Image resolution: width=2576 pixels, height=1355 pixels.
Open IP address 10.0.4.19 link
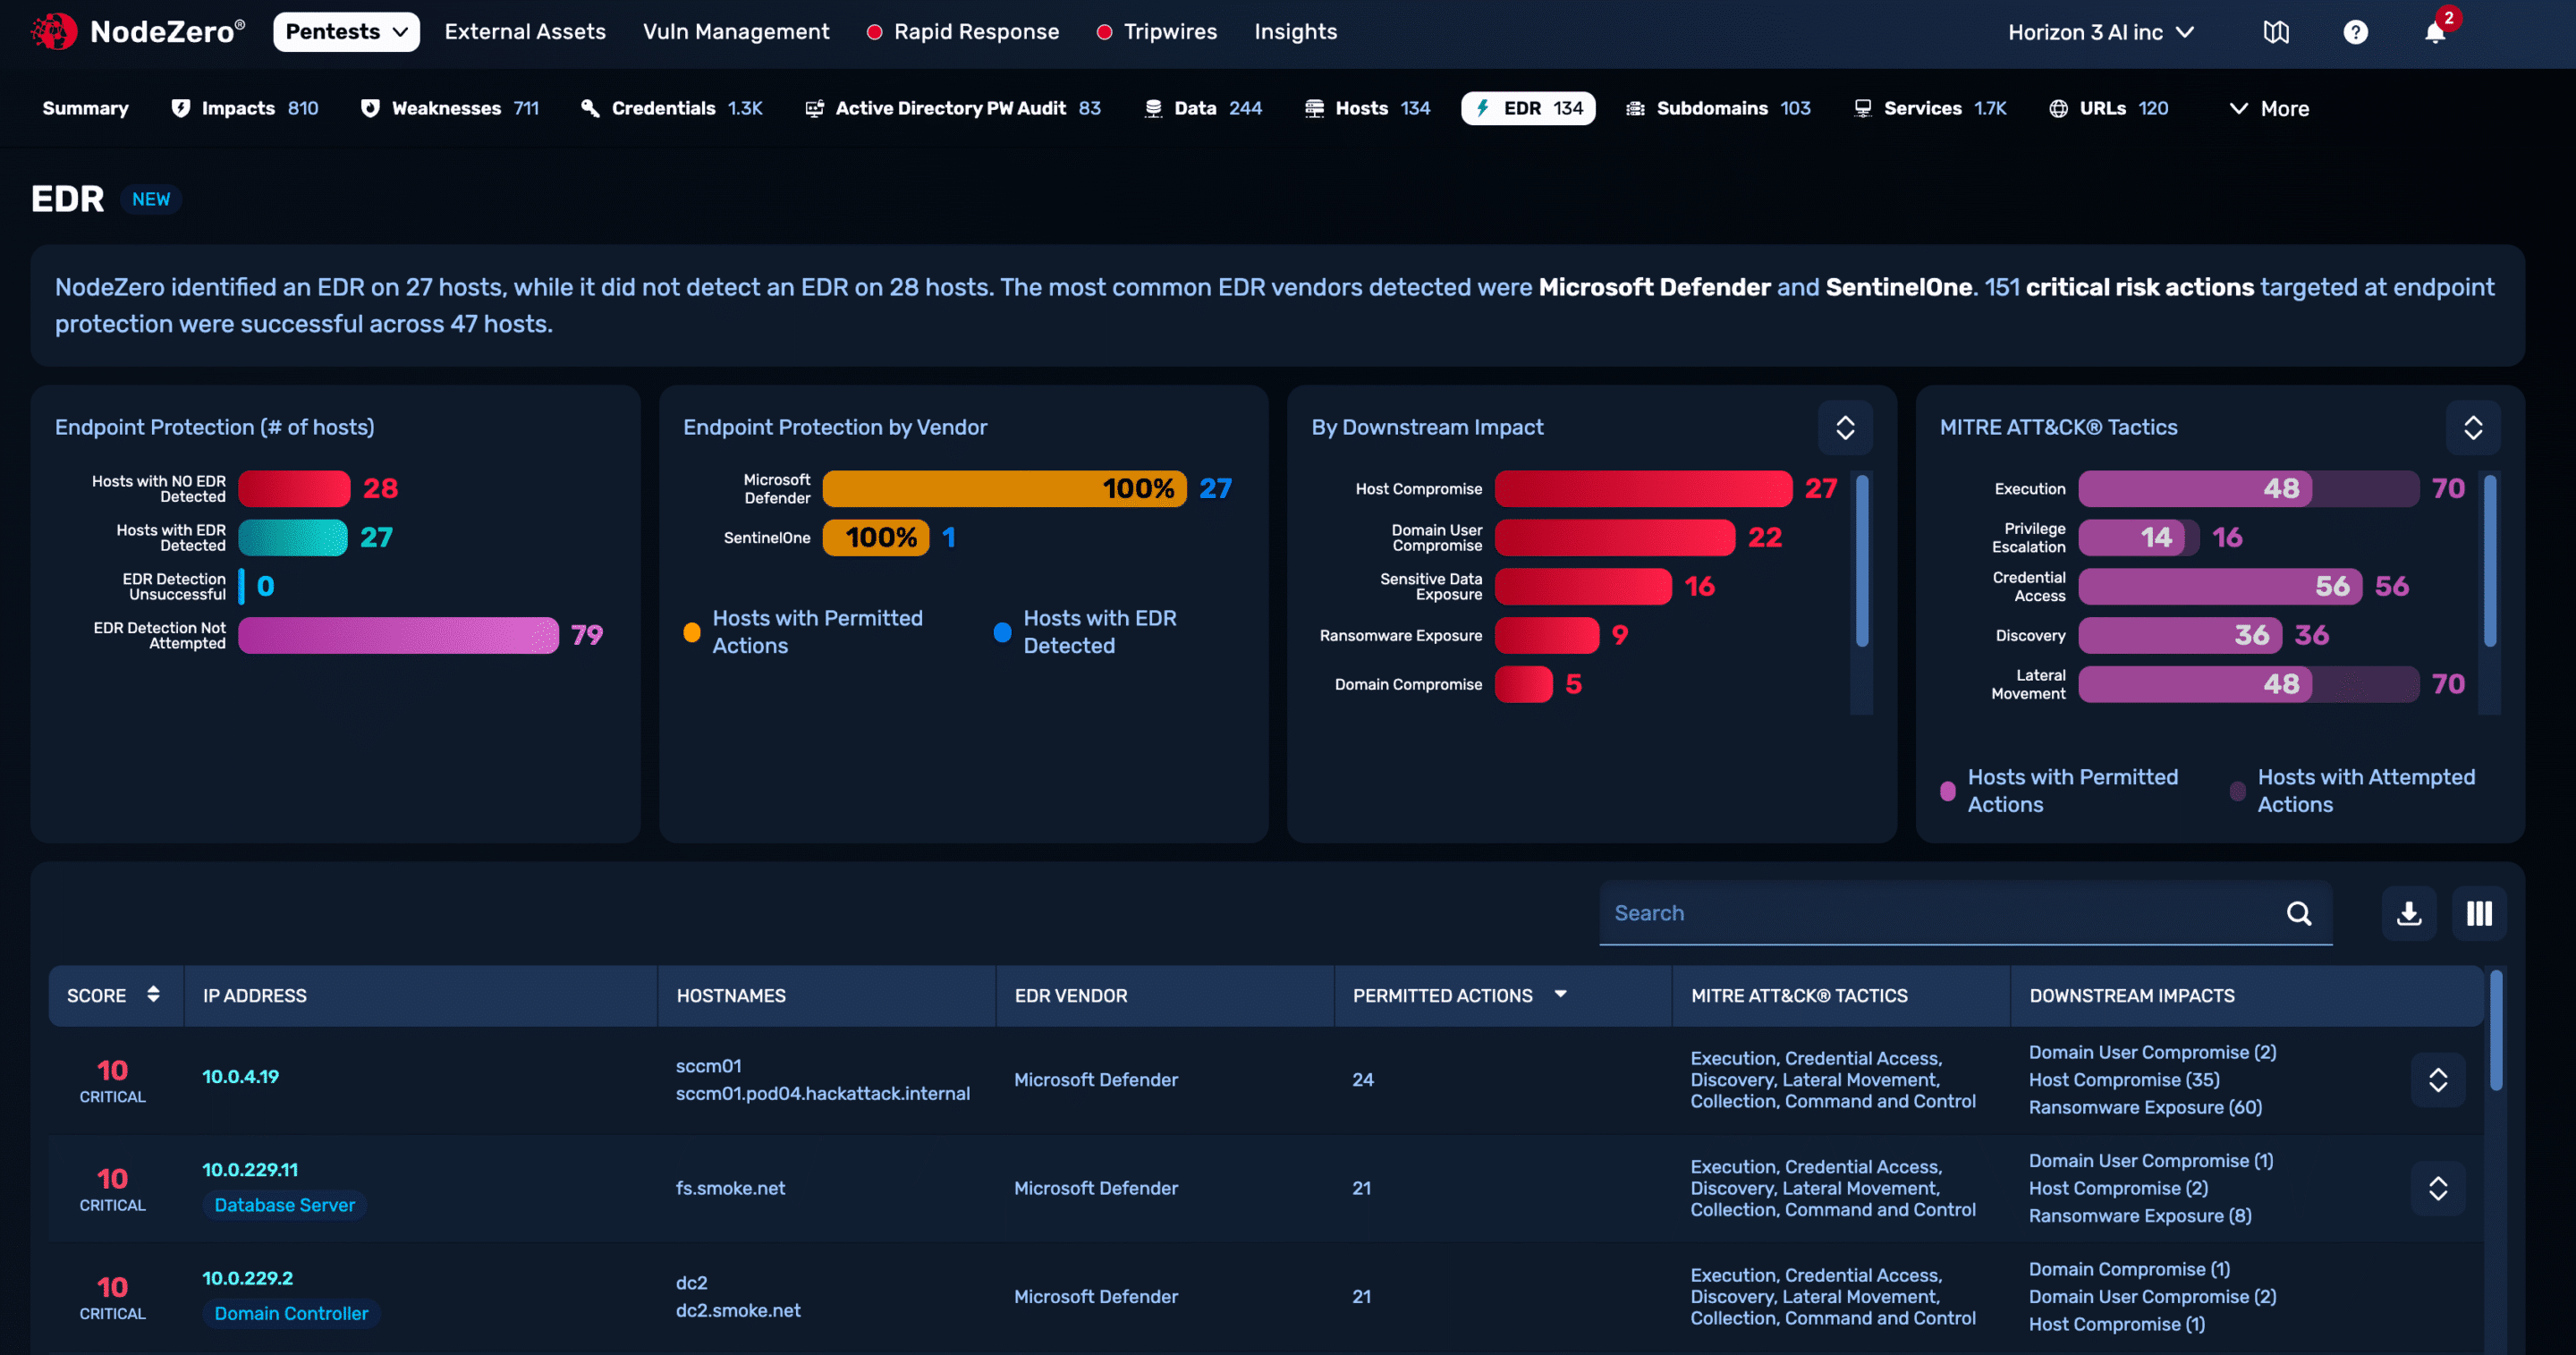click(240, 1076)
